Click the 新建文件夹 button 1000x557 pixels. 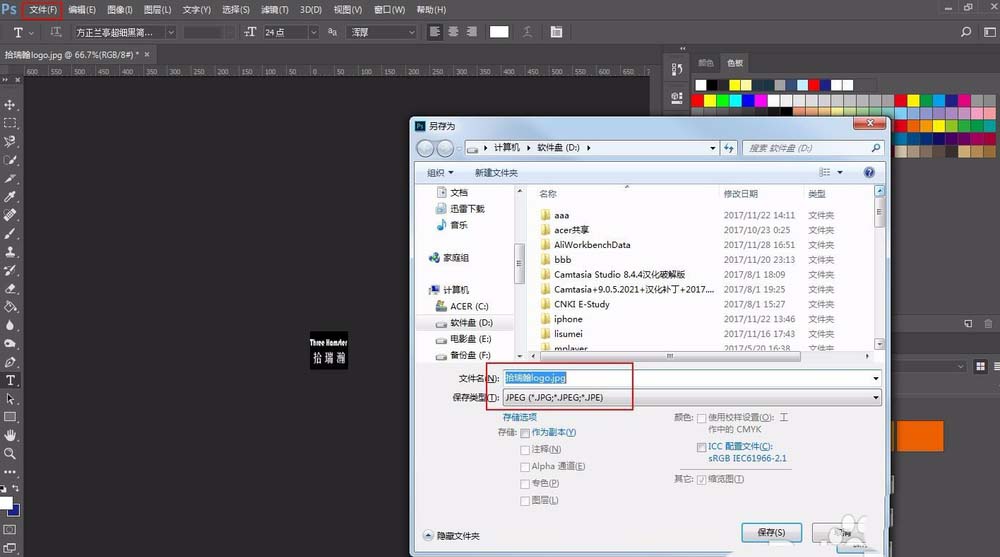pos(496,173)
